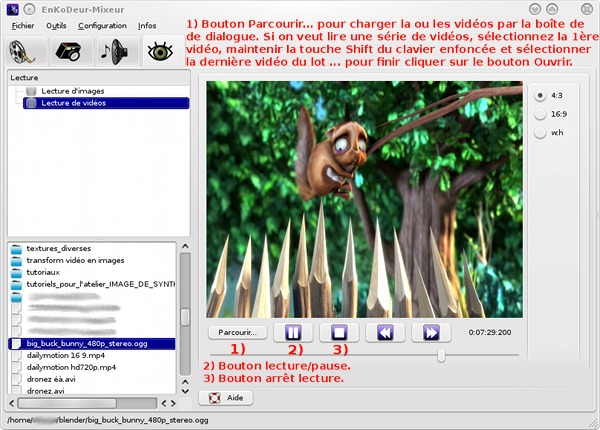Click the video preview frame
The width and height of the screenshot is (600, 430).
coord(364,199)
